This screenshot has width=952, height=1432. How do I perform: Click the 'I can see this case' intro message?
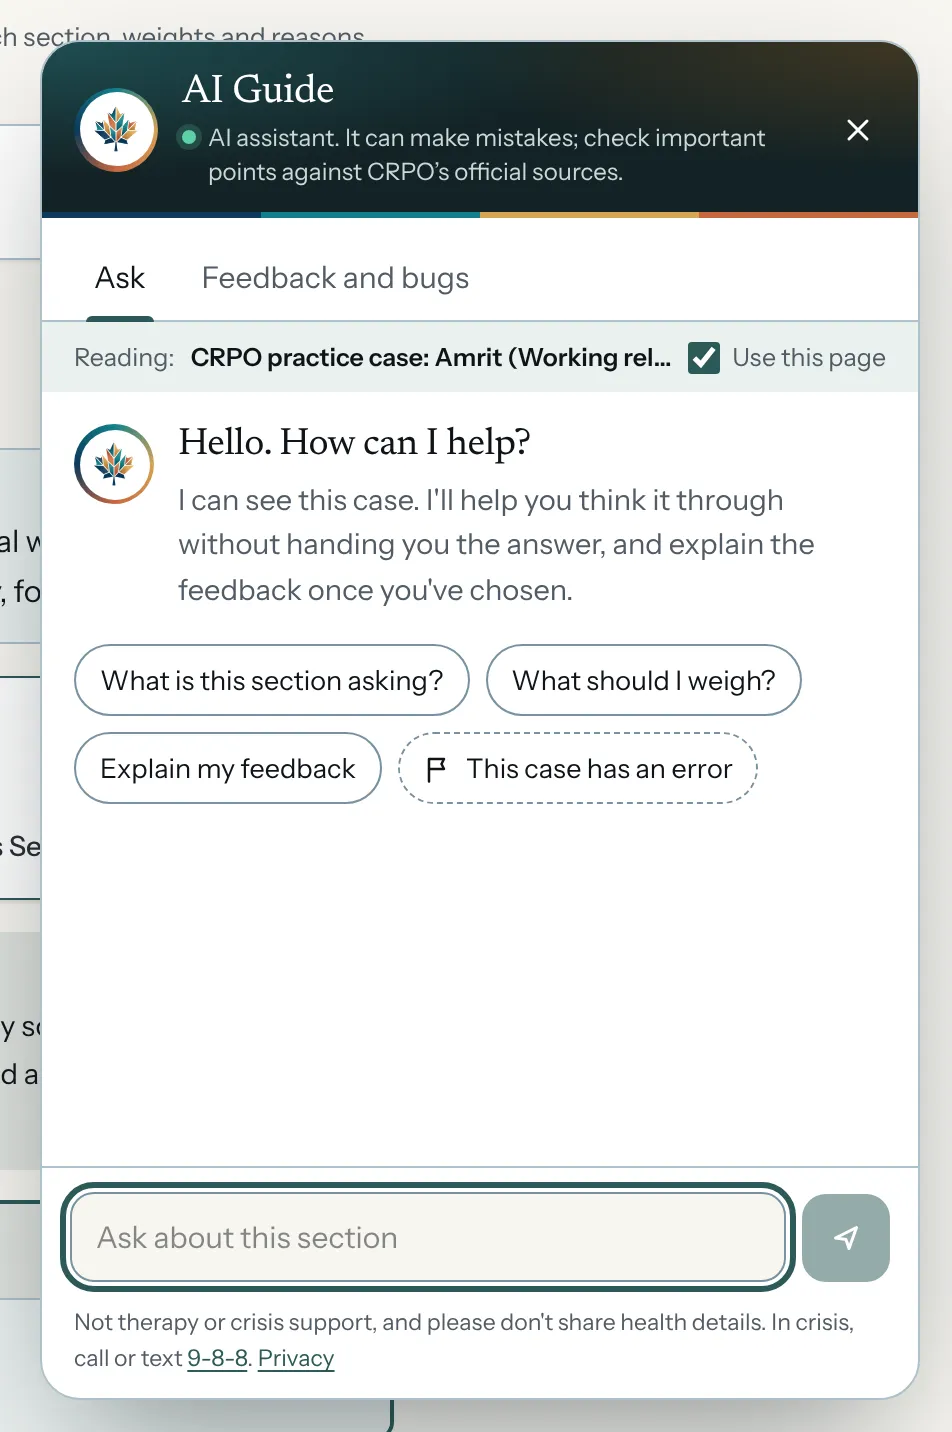tap(497, 545)
